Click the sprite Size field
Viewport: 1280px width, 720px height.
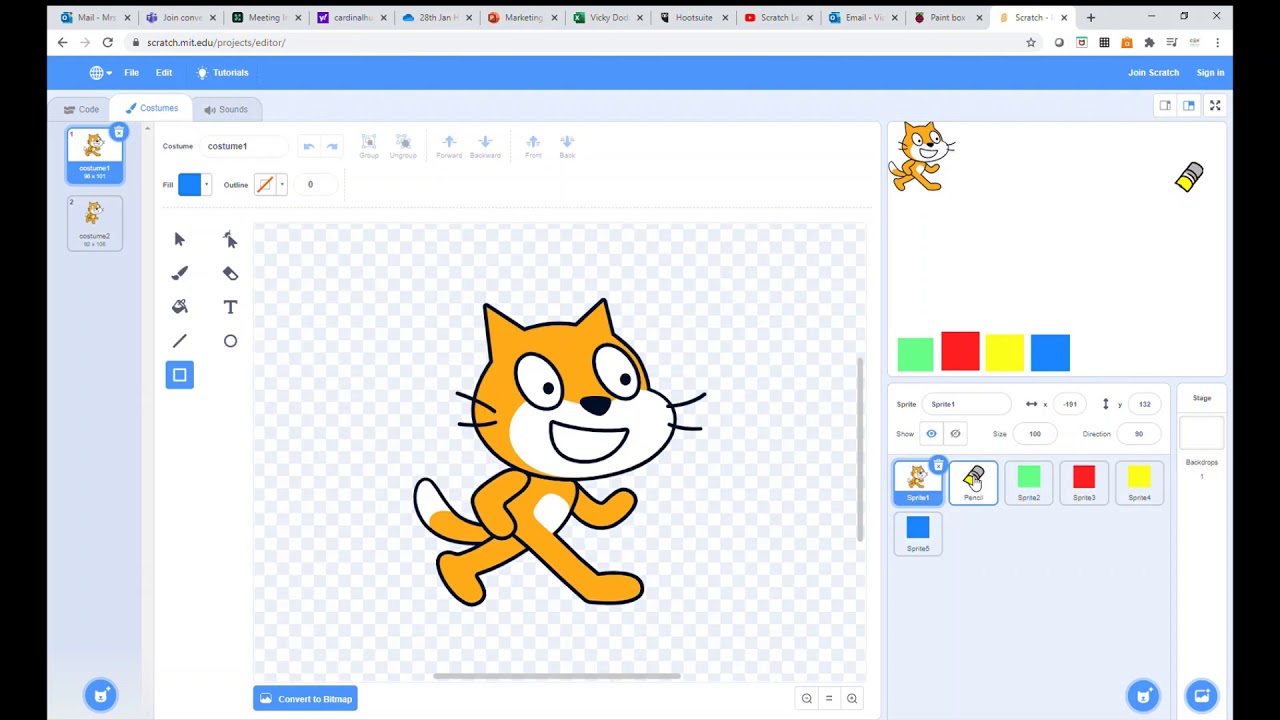(x=1035, y=434)
